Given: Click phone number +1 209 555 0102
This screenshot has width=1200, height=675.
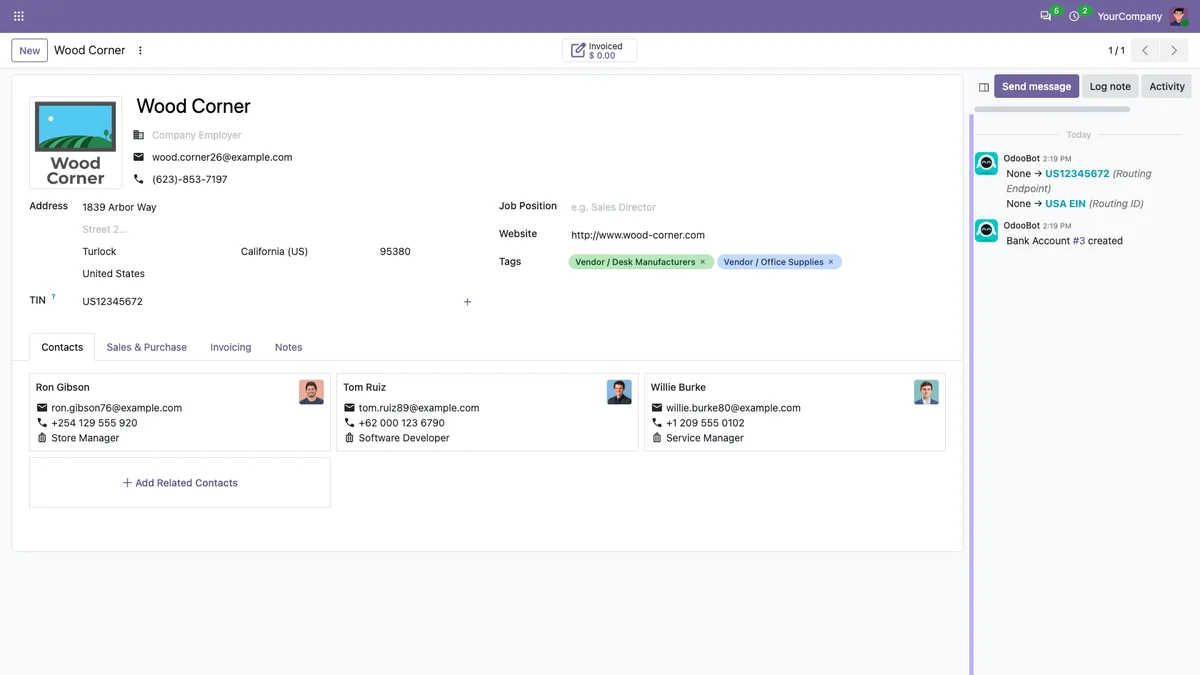Looking at the screenshot, I should (705, 423).
